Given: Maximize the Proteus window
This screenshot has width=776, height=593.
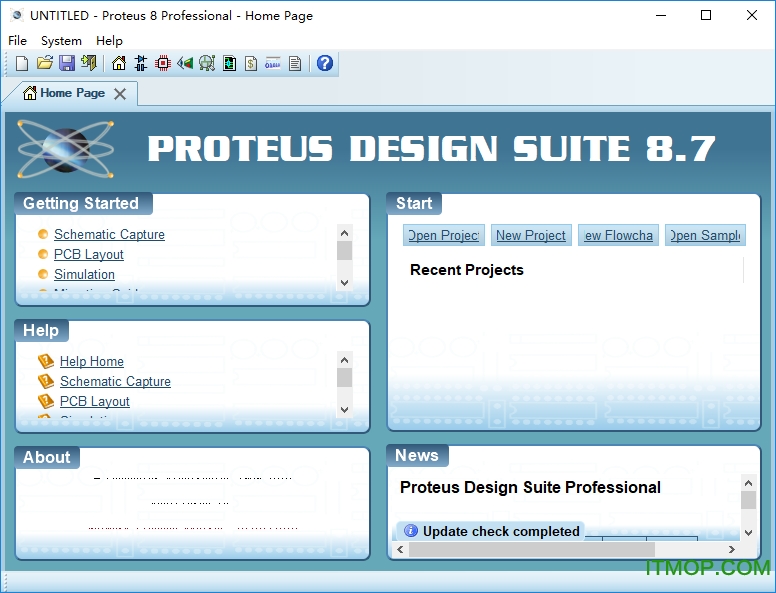Looking at the screenshot, I should point(706,15).
